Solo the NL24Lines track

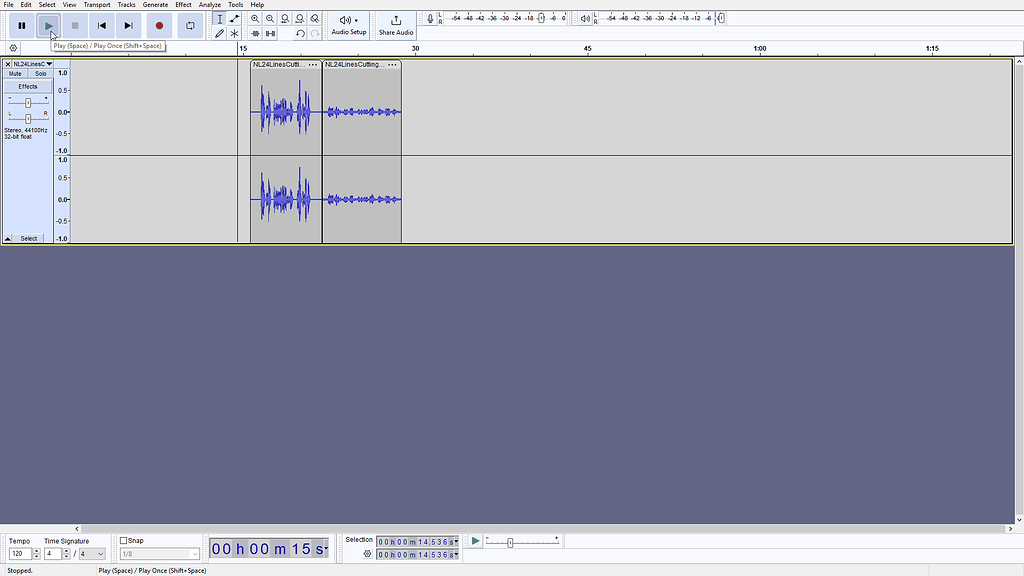point(40,74)
